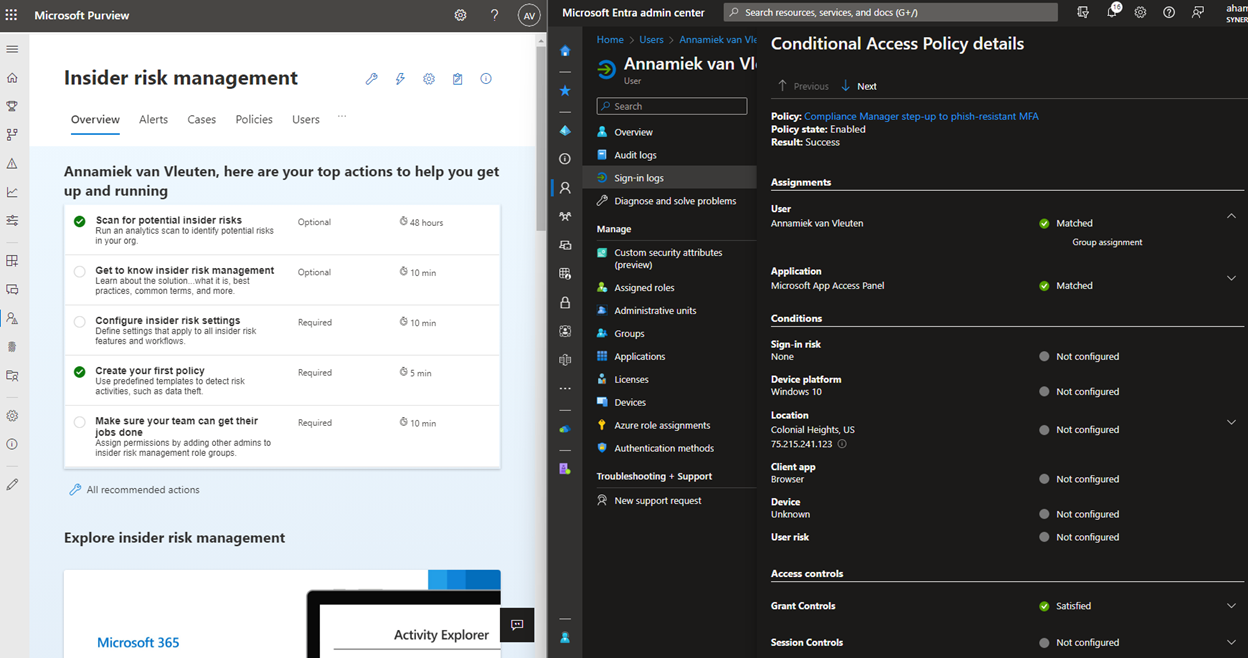Check 'Make sure your team can get their jobs done' circle
The image size is (1248, 658).
click(79, 422)
